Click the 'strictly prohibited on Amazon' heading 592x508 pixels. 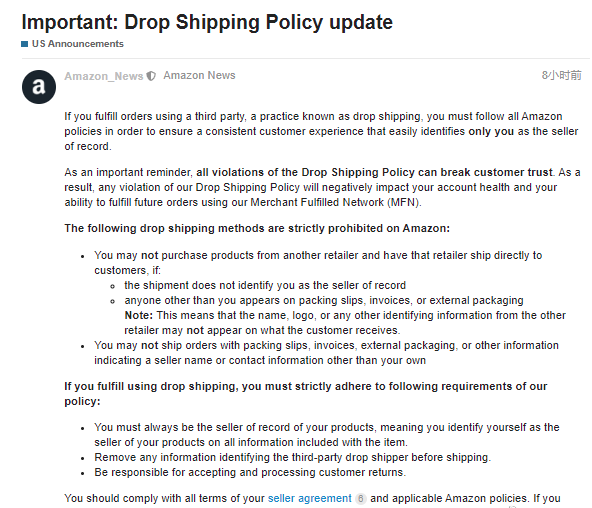point(257,228)
